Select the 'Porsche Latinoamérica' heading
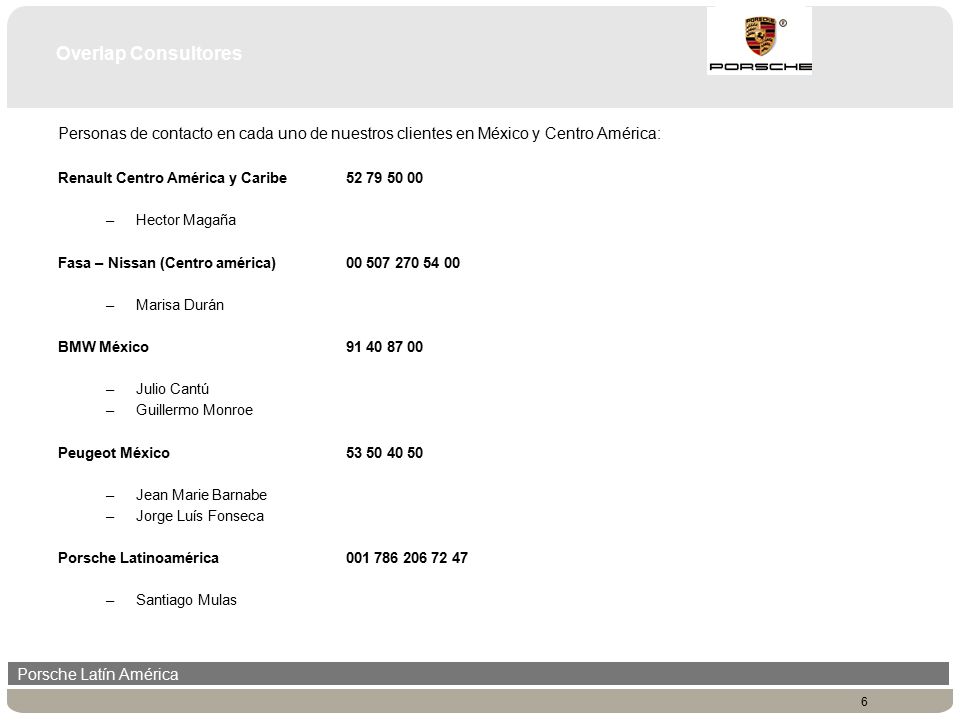Image resolution: width=960 pixels, height=720 pixels. pyautogui.click(x=138, y=558)
